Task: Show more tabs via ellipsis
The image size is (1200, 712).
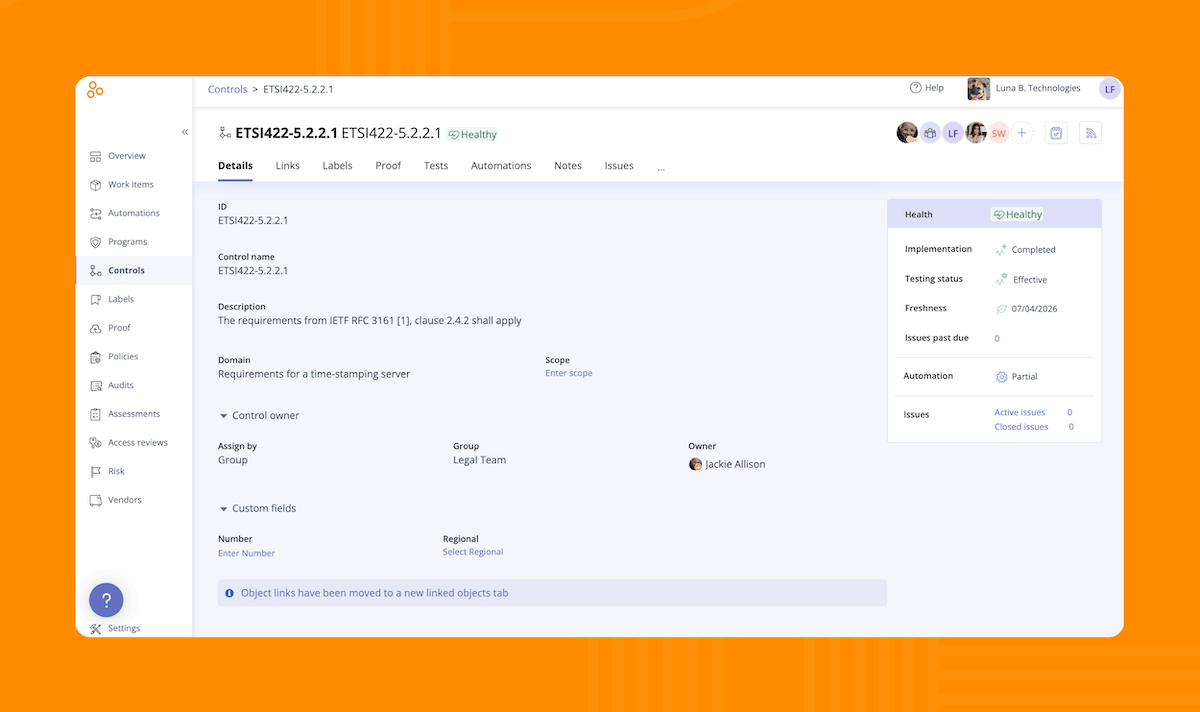Action: pos(661,167)
